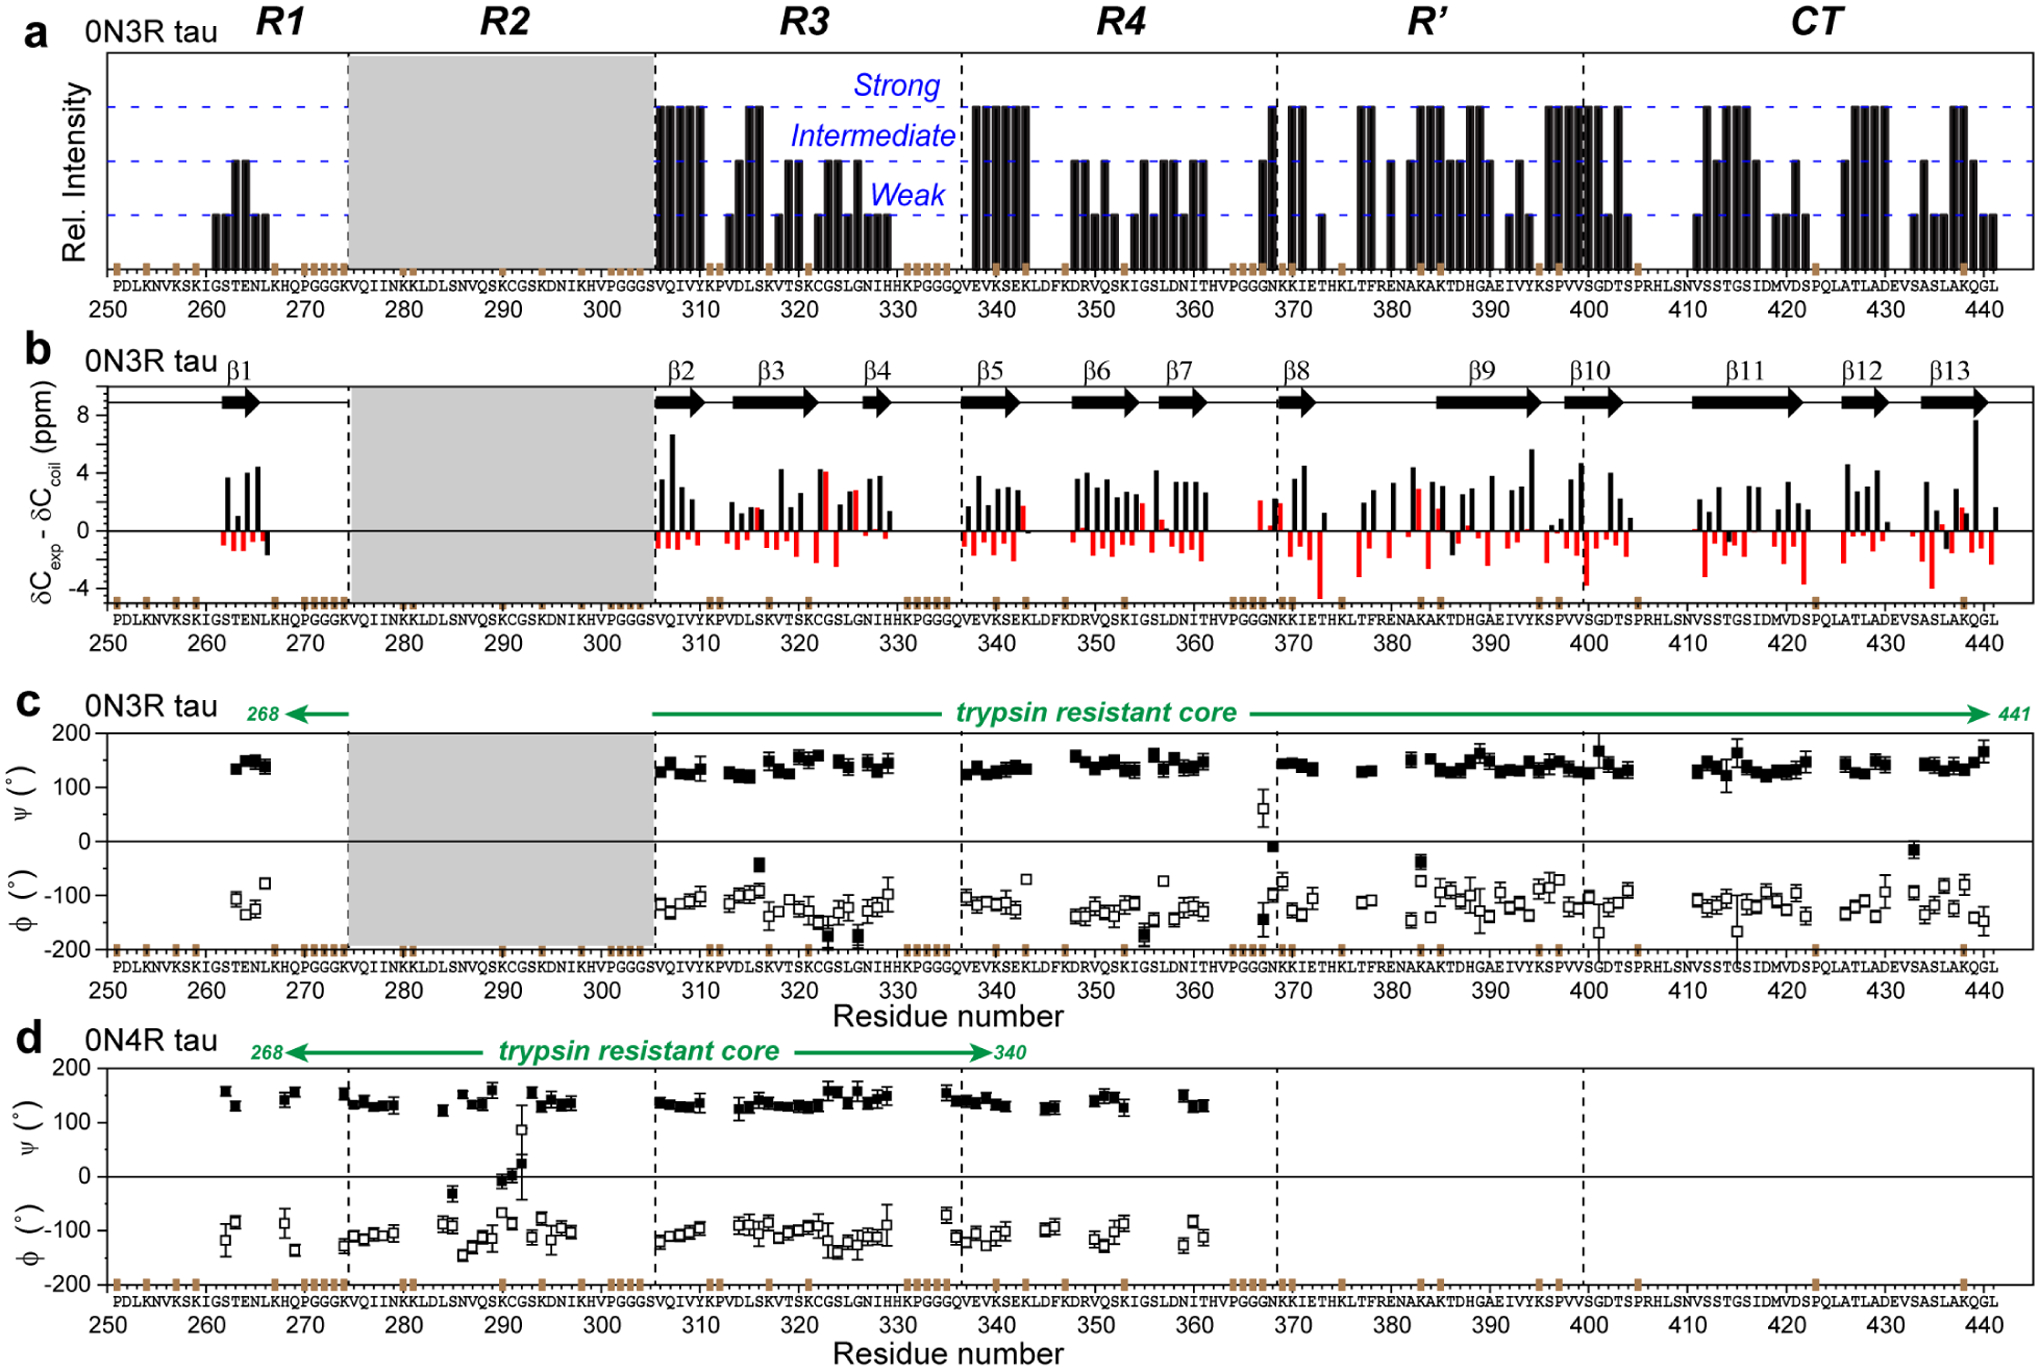The width and height of the screenshot is (2040, 1371).
Task: Click the 'Strong' intensity label
Action: tap(896, 86)
